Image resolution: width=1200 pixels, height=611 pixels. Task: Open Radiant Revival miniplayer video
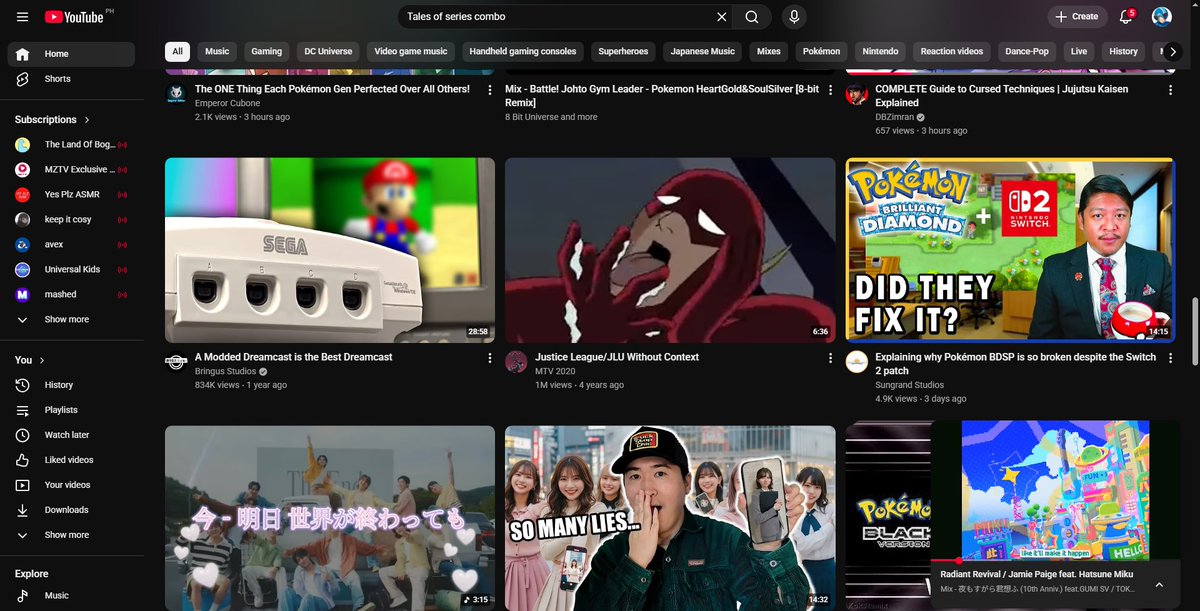pyautogui.click(x=1055, y=490)
